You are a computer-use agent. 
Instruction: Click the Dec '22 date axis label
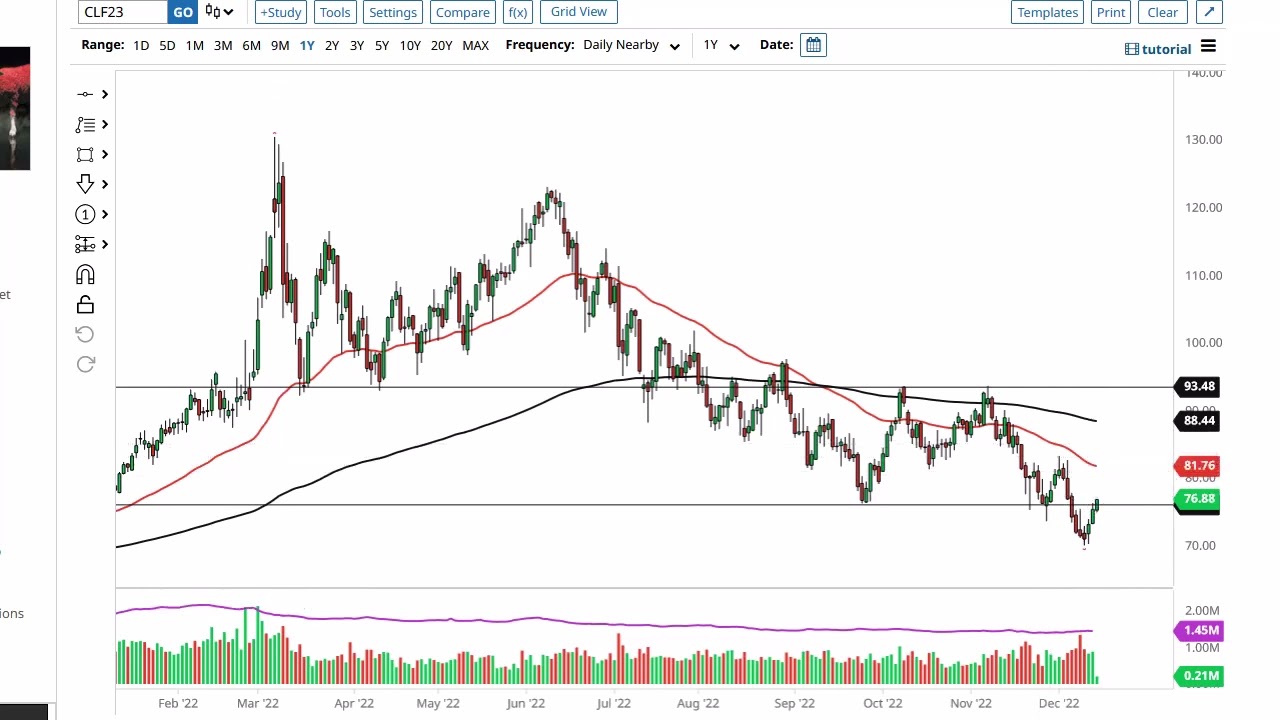(x=1059, y=703)
